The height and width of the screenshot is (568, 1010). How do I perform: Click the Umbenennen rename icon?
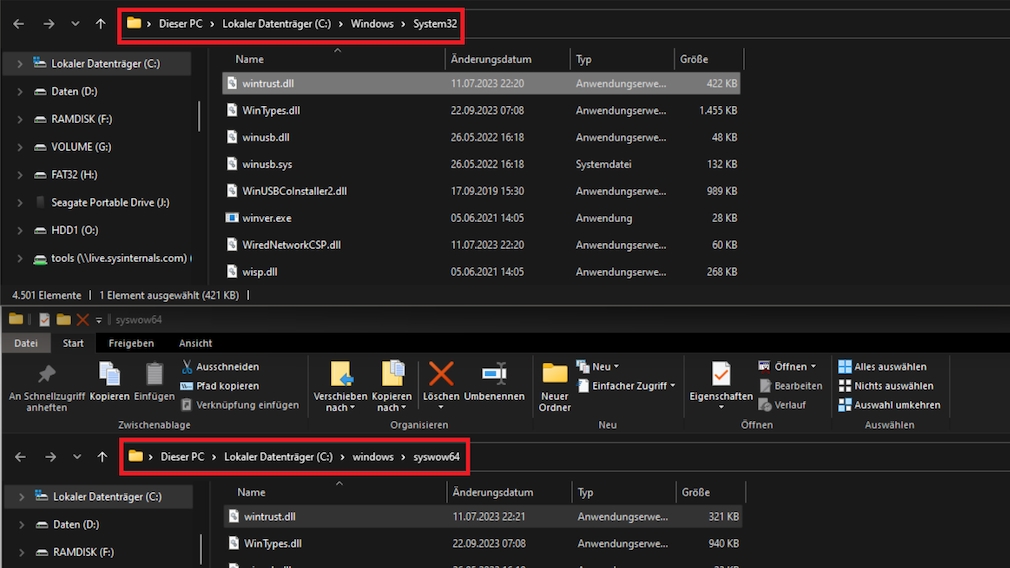(494, 375)
